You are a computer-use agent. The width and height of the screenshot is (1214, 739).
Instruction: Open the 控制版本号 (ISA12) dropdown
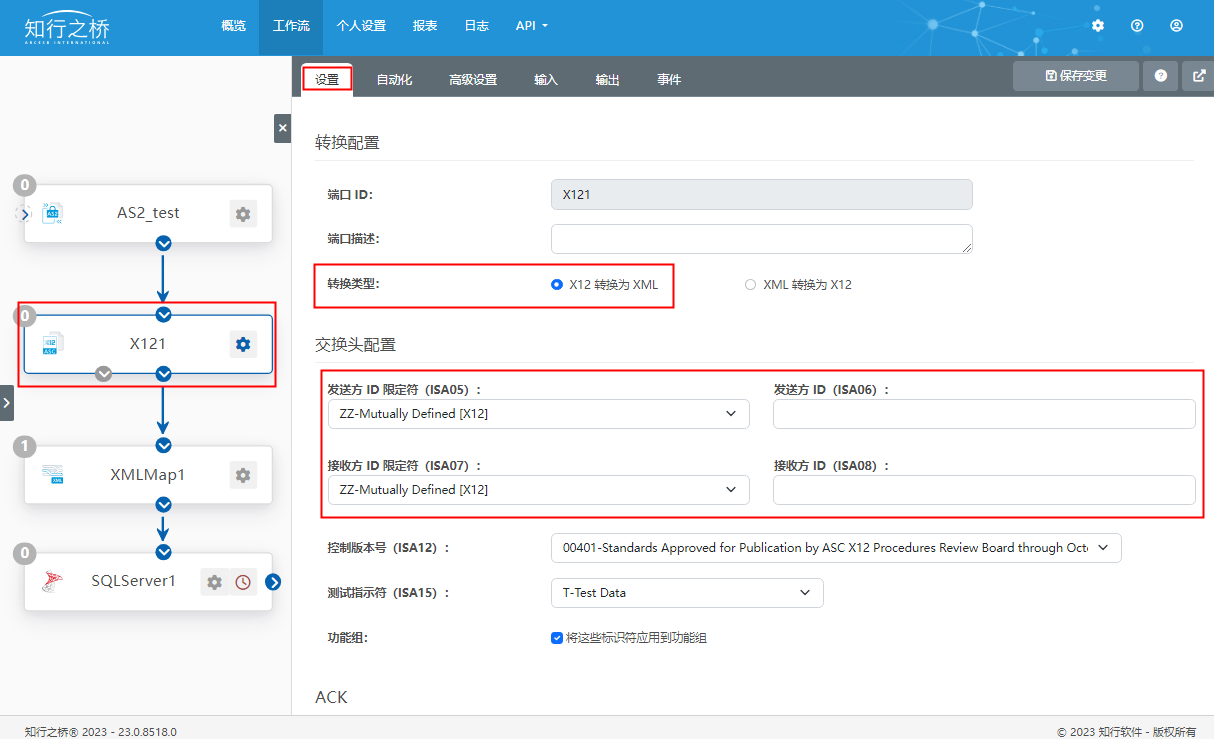click(x=836, y=548)
